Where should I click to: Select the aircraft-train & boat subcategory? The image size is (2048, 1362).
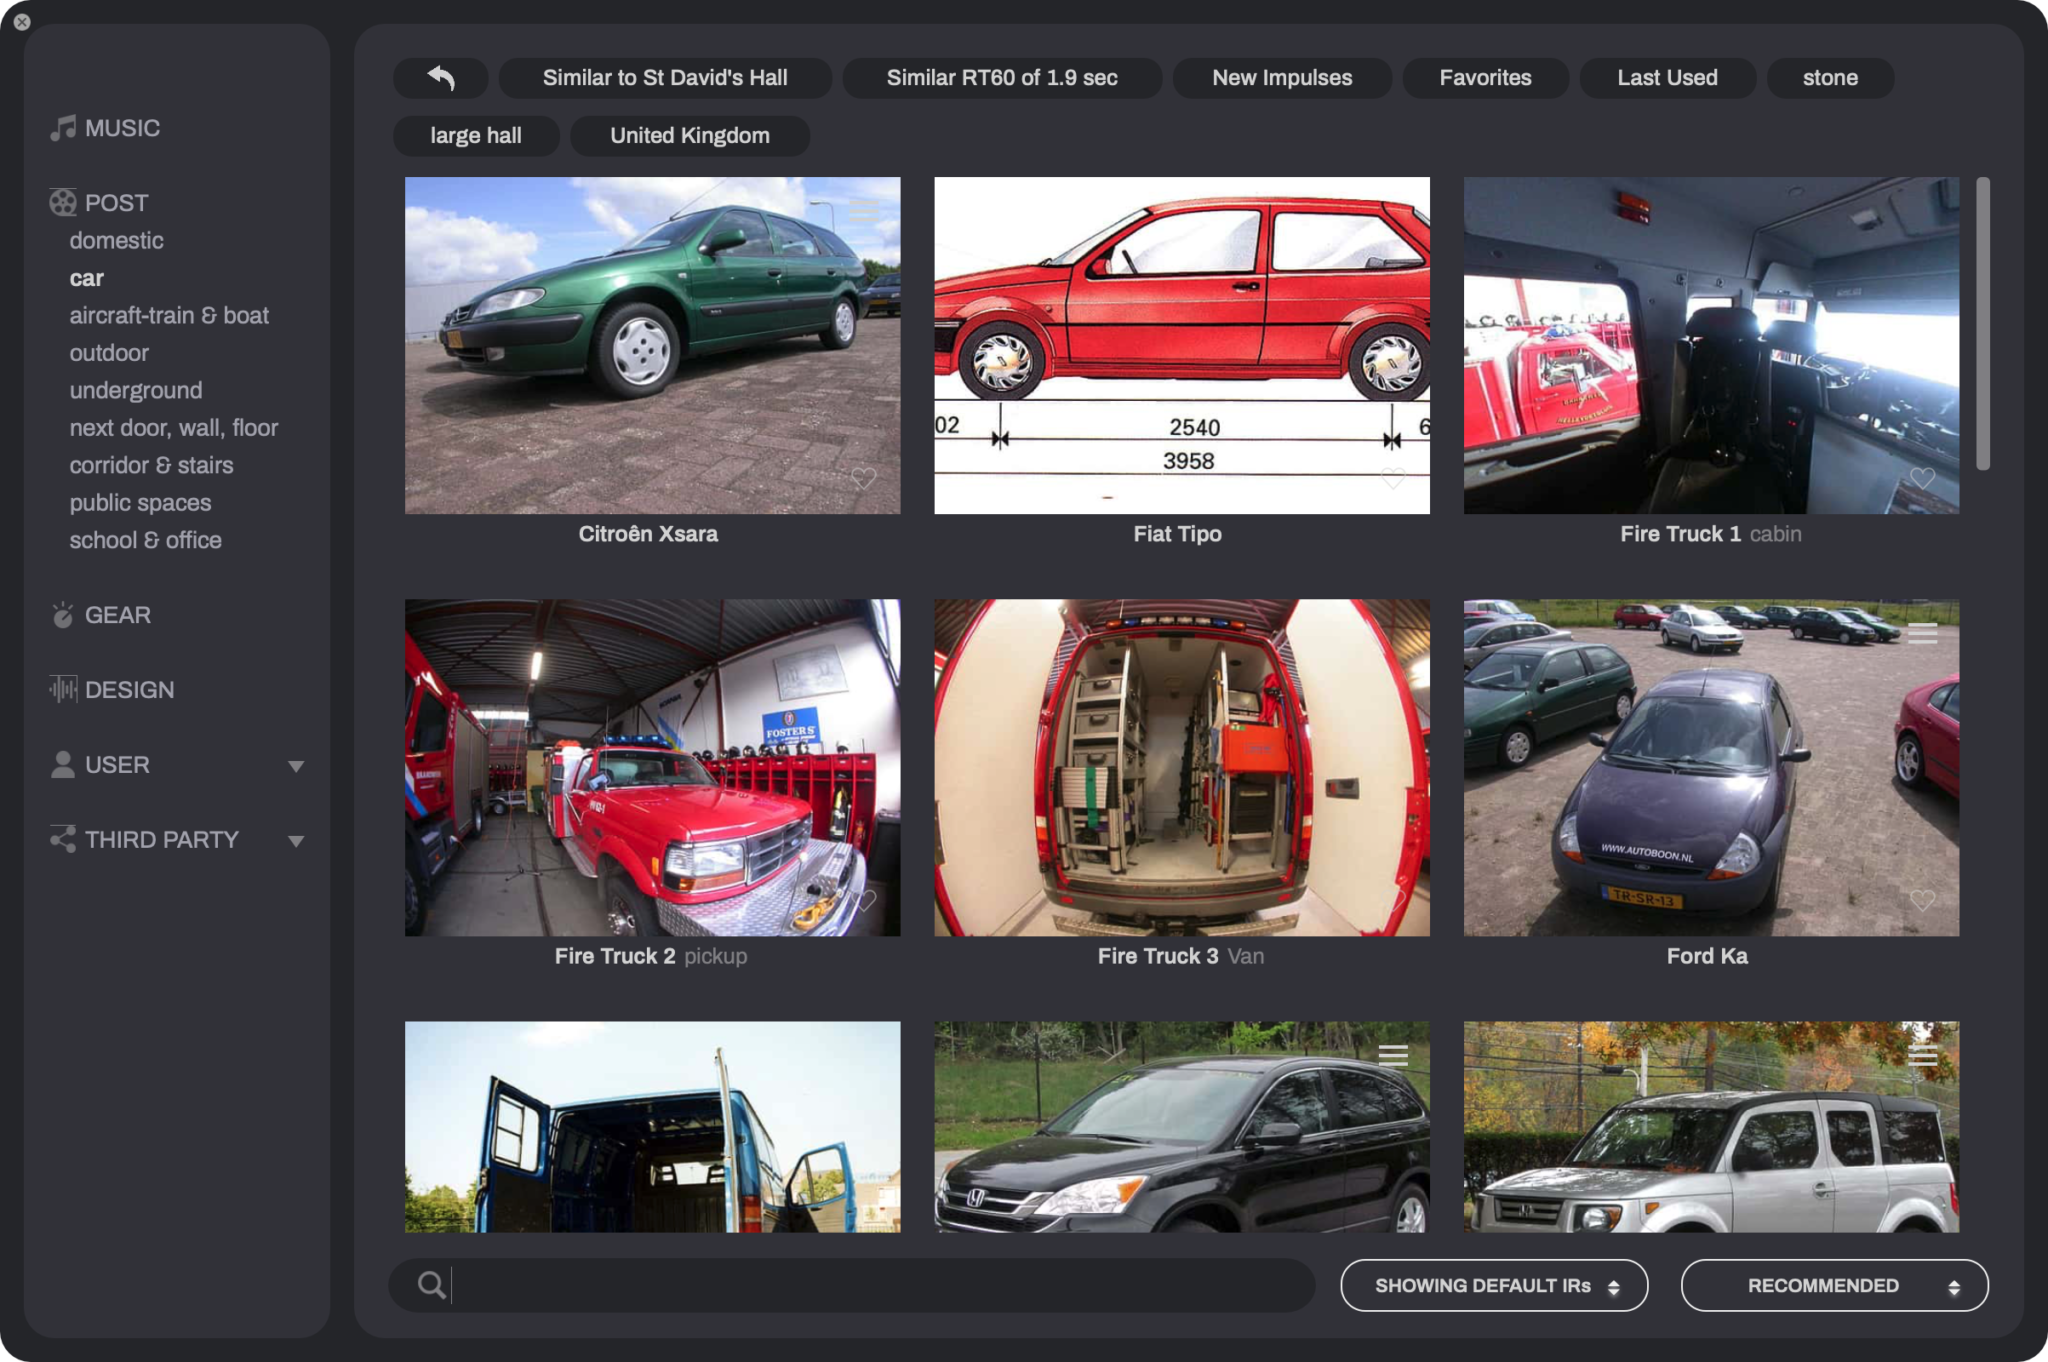pos(169,316)
